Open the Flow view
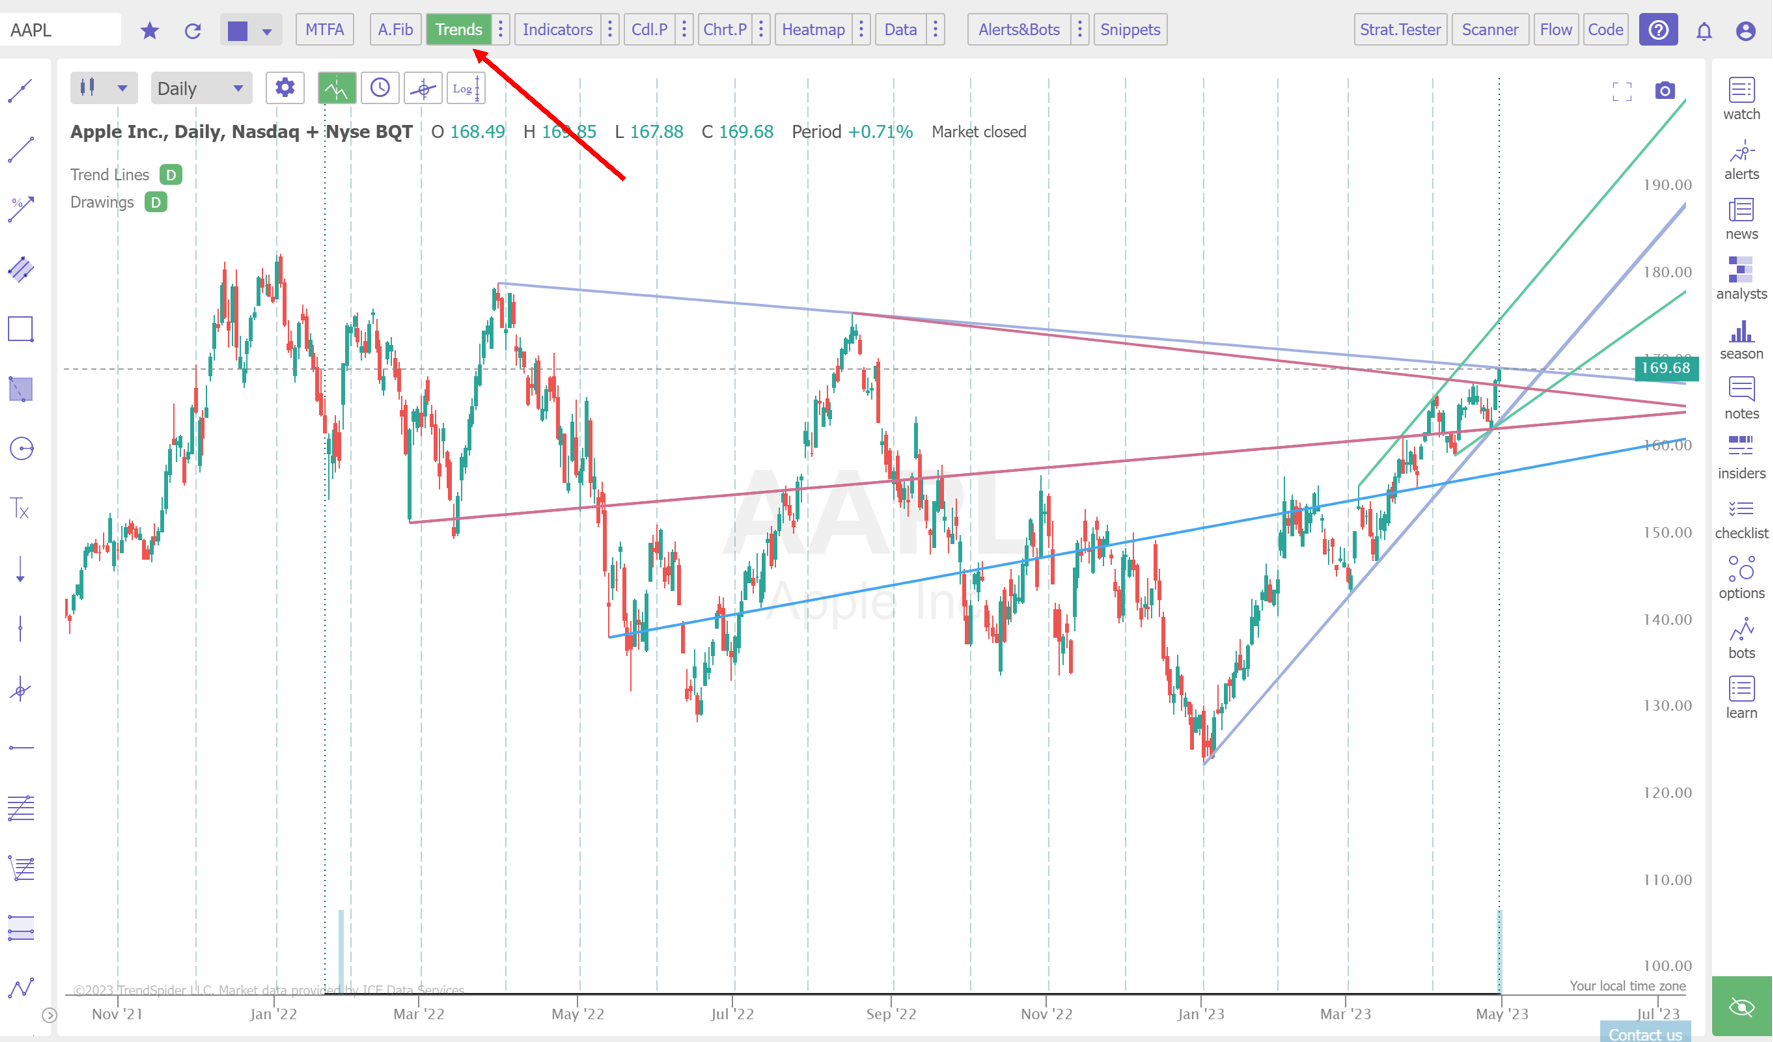The width and height of the screenshot is (1773, 1042). coord(1556,30)
